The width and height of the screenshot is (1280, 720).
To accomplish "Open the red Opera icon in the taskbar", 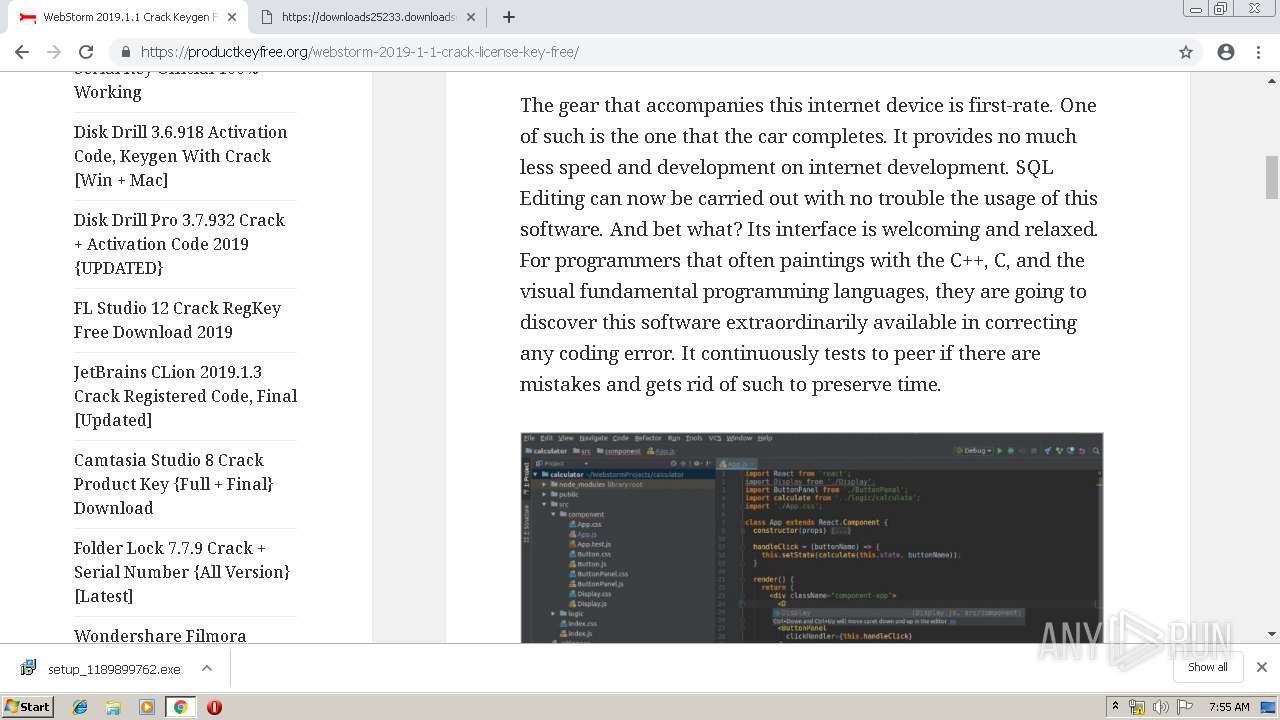I will click(x=214, y=707).
